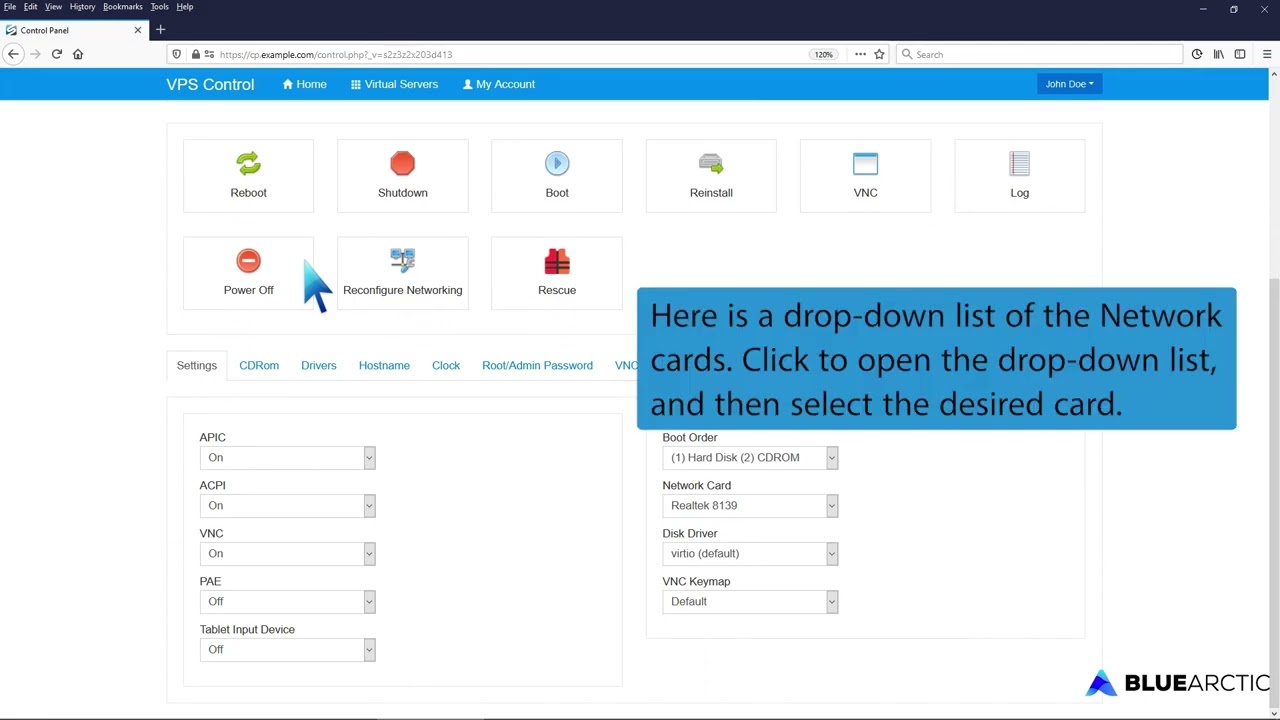Go to the browser home page
The width and height of the screenshot is (1280, 720).
[78, 54]
